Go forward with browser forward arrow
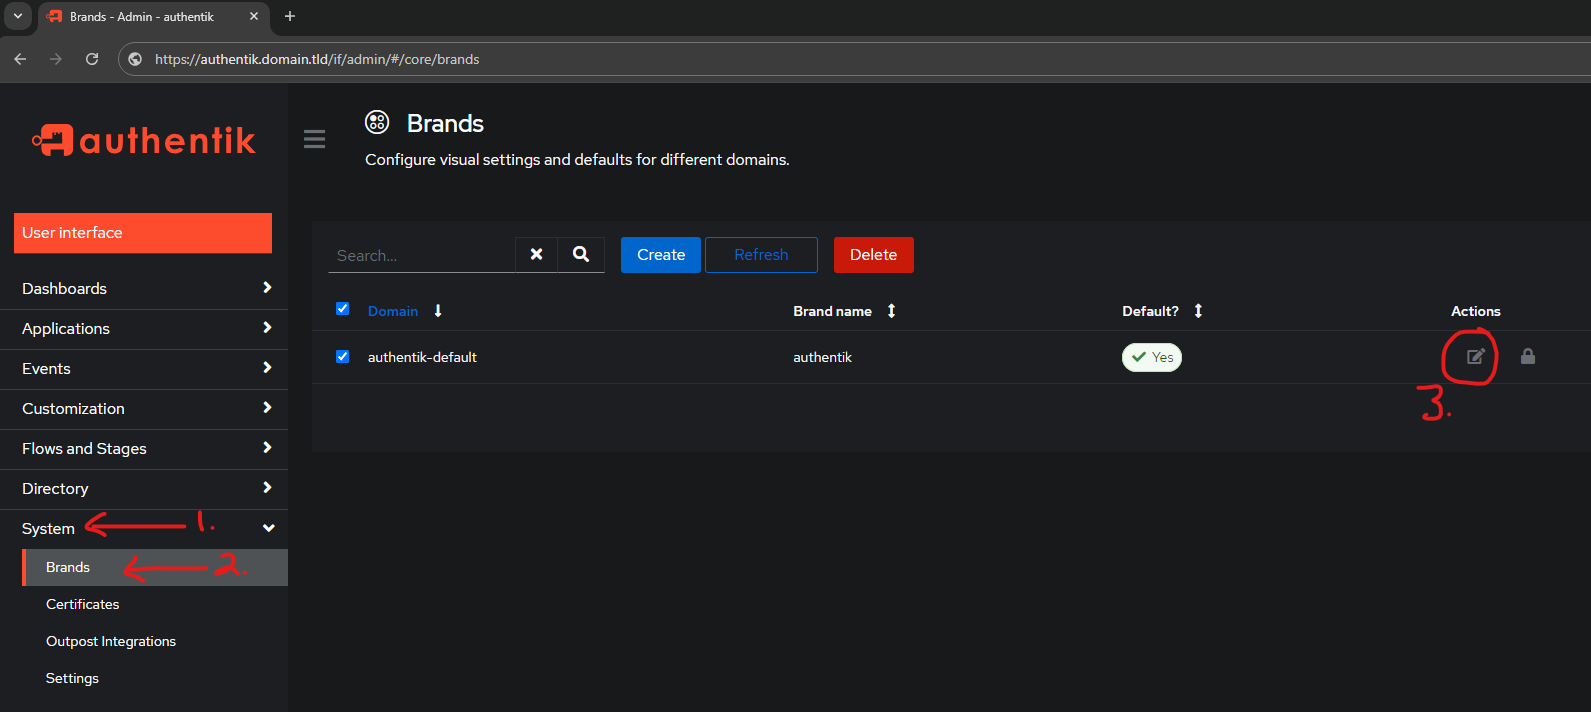The width and height of the screenshot is (1591, 712). 56,59
